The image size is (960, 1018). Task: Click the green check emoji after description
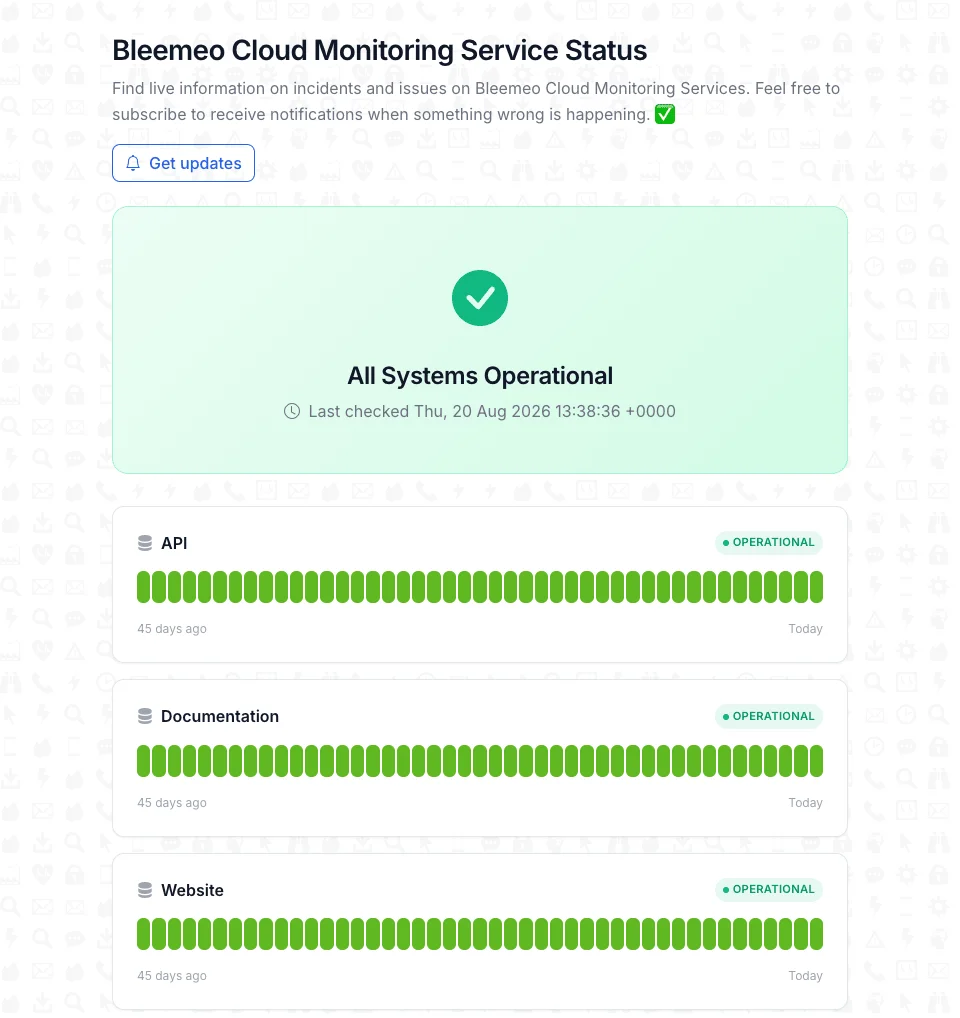tap(667, 115)
